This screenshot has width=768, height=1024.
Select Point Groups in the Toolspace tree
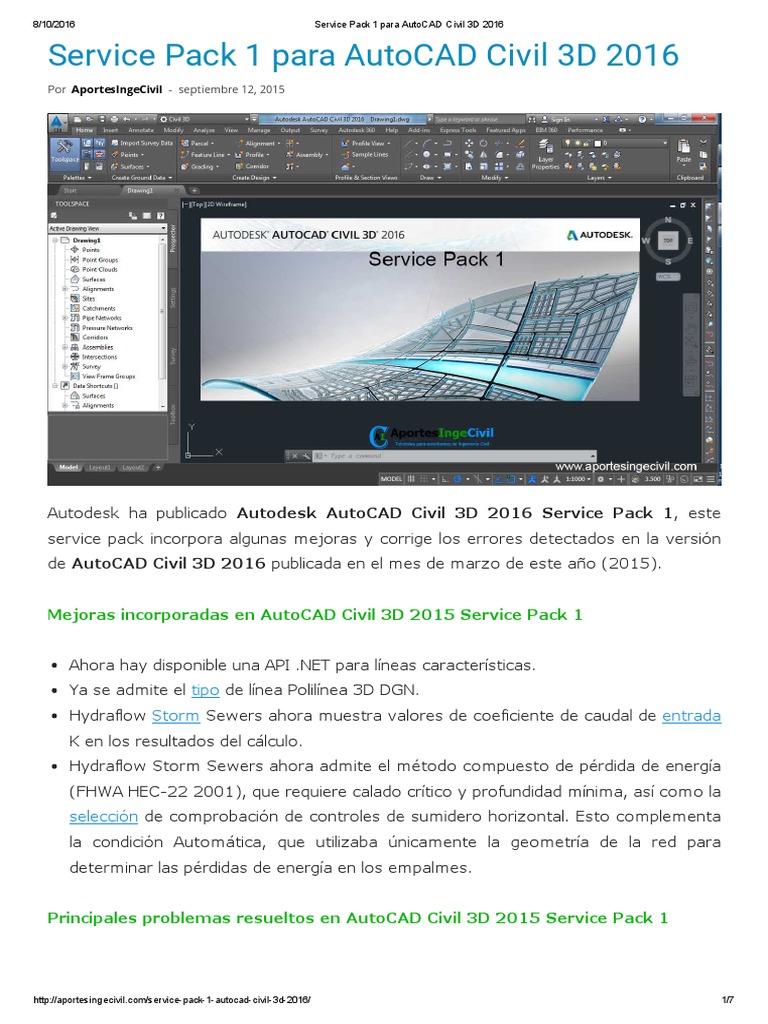click(x=100, y=259)
